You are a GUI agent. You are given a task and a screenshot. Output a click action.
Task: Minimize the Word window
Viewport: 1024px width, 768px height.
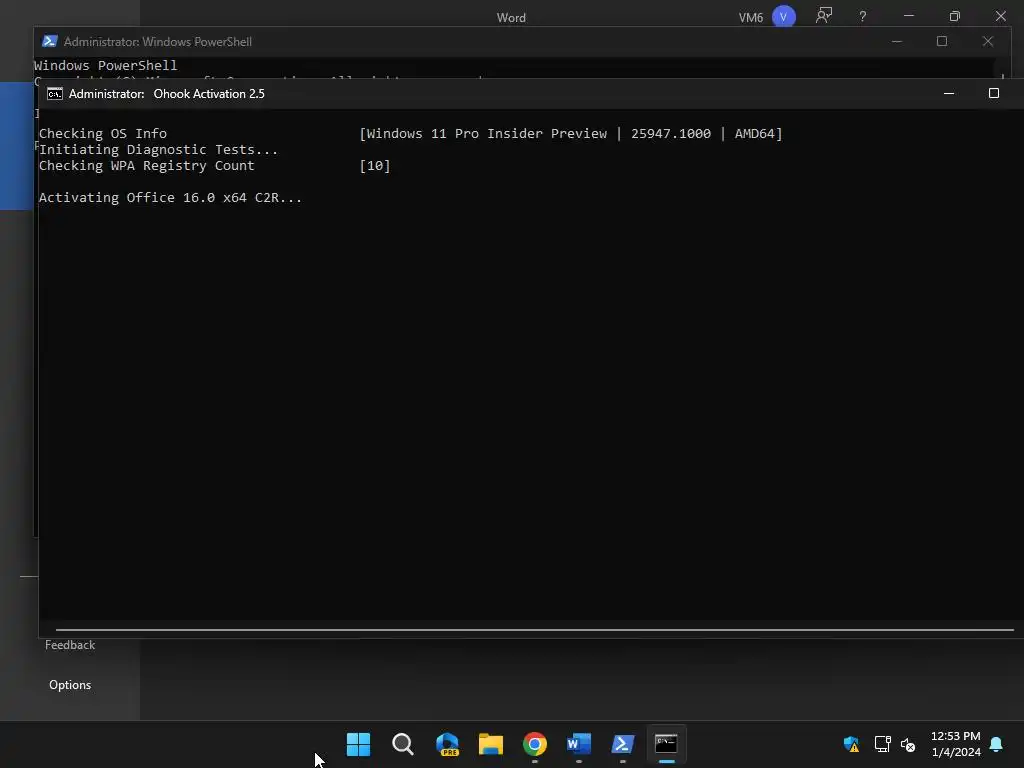pos(908,16)
